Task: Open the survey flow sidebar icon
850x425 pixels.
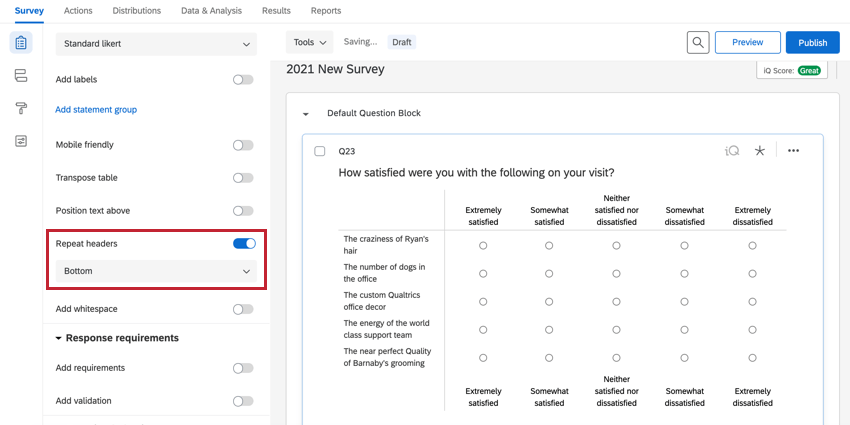Action: point(21,76)
